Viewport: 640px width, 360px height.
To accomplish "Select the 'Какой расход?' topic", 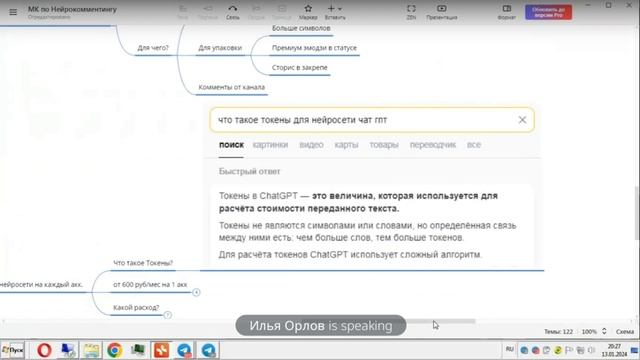I will [x=136, y=307].
